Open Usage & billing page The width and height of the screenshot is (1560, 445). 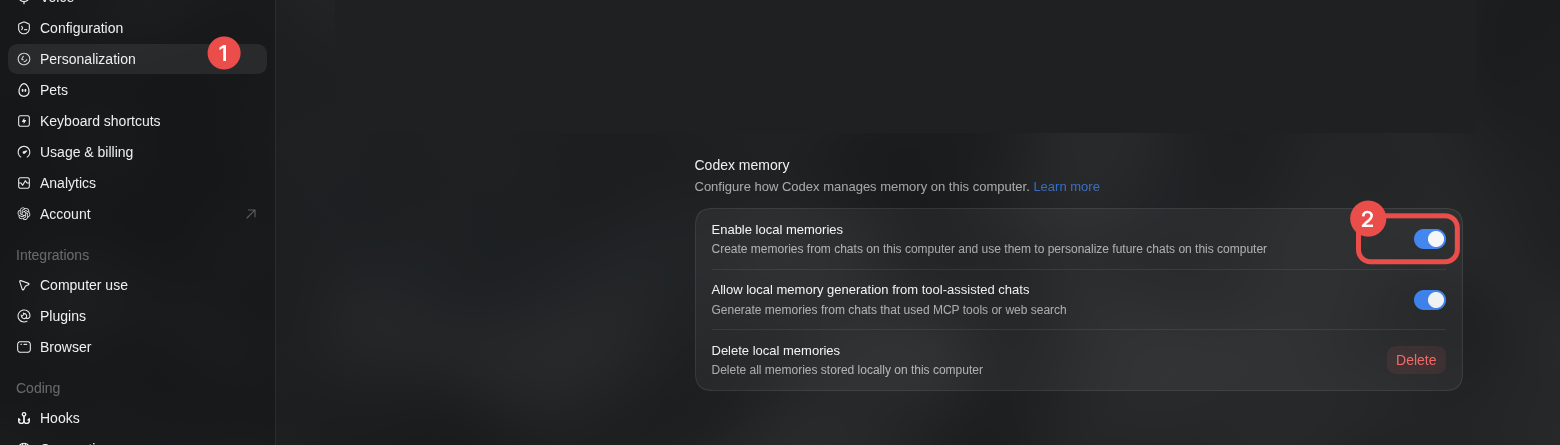tap(137, 152)
